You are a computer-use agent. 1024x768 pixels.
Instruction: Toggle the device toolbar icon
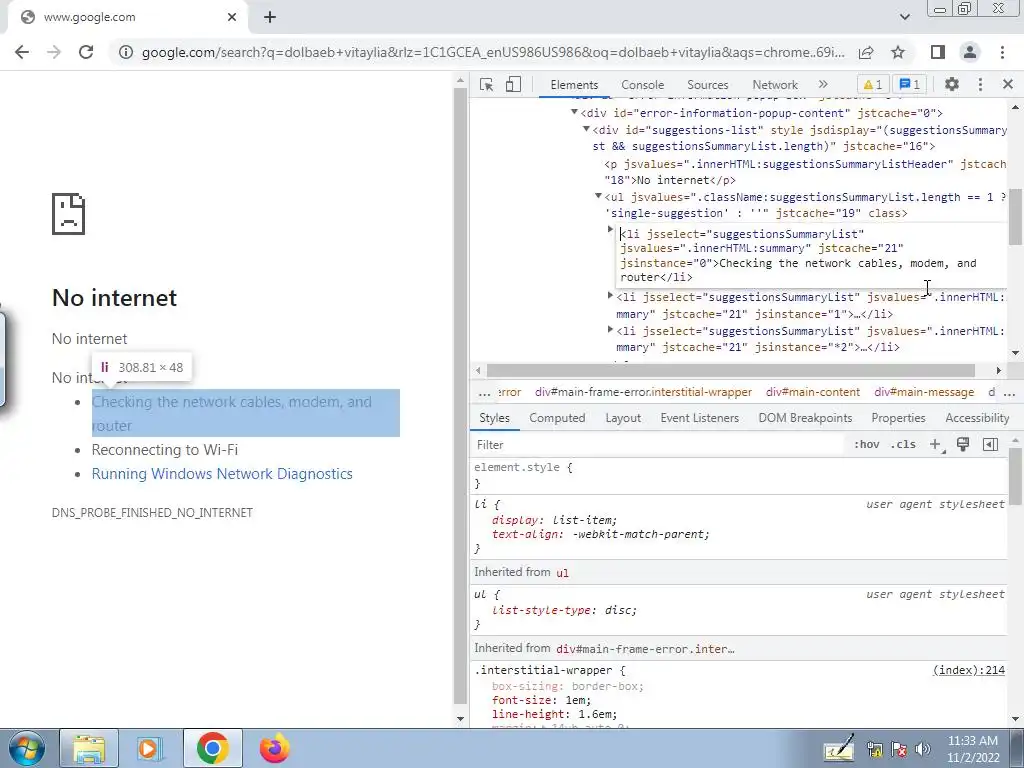pos(513,85)
